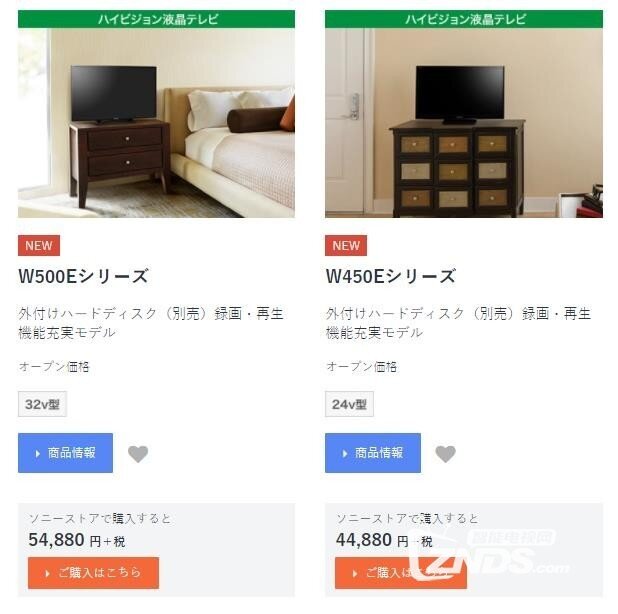Favorite the W500E series with heart icon
The height and width of the screenshot is (614, 618).
(138, 454)
